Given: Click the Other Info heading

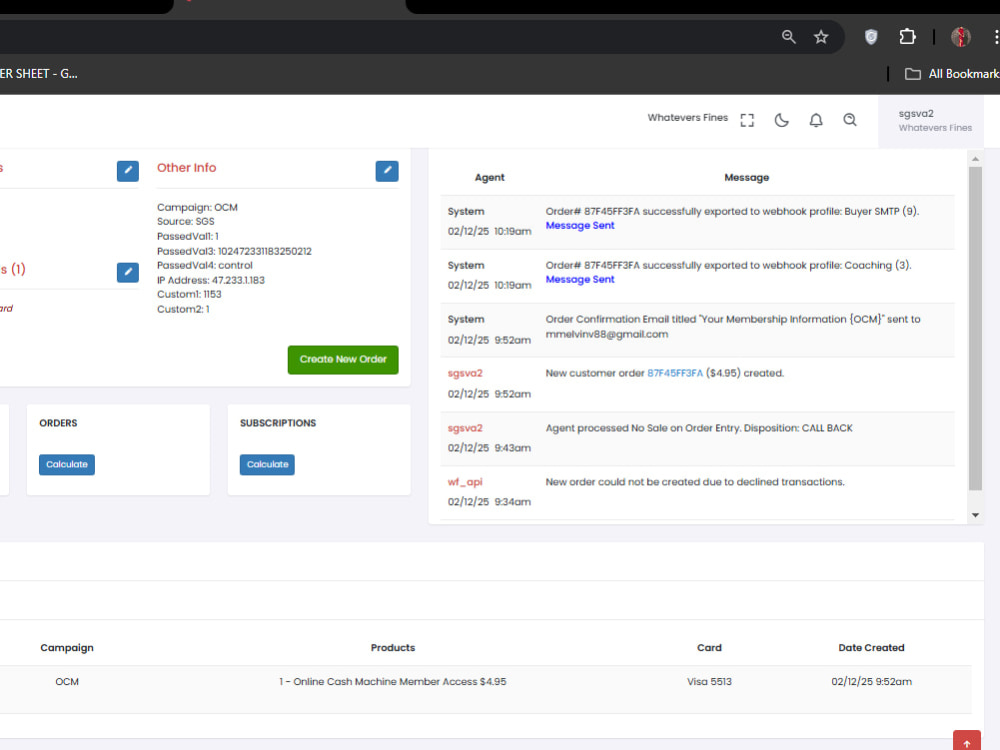Looking at the screenshot, I should [186, 168].
